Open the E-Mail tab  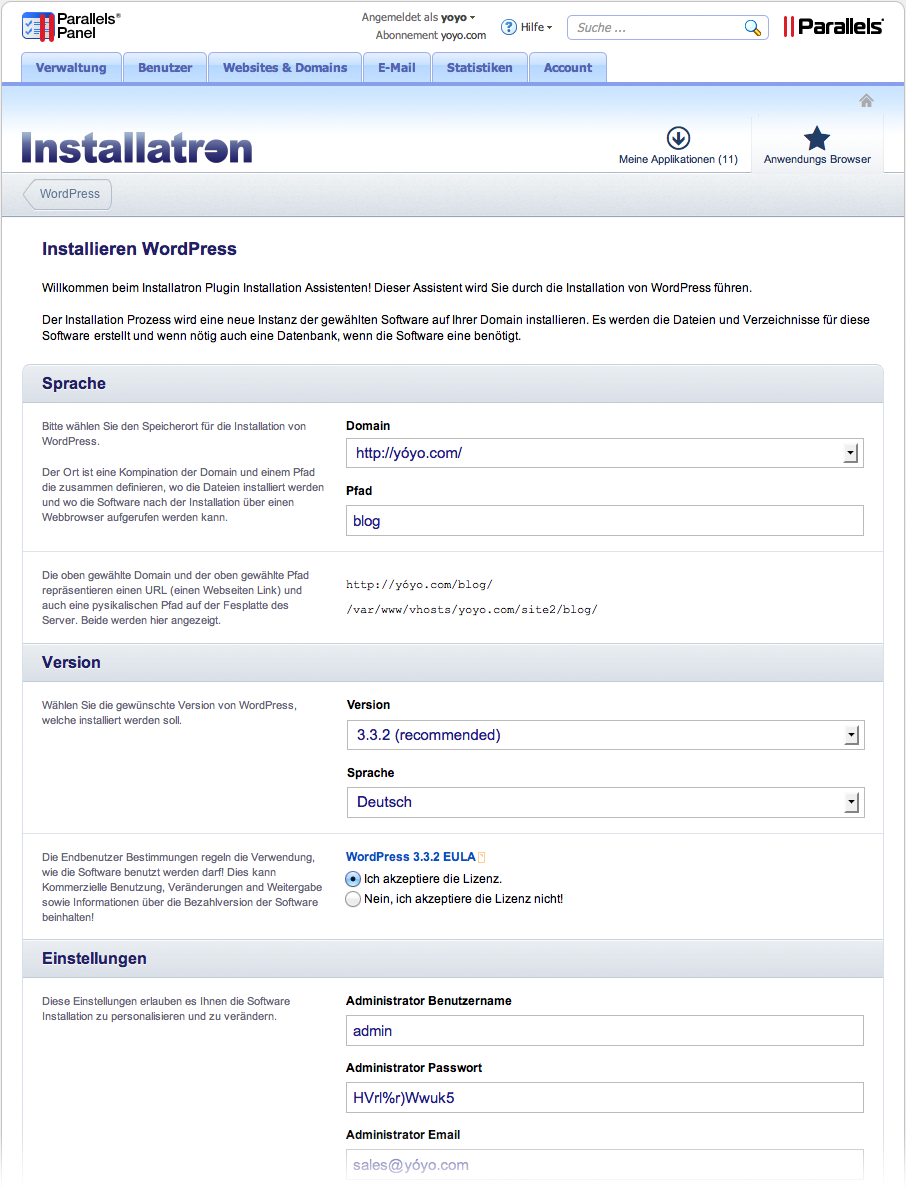pyautogui.click(x=397, y=67)
